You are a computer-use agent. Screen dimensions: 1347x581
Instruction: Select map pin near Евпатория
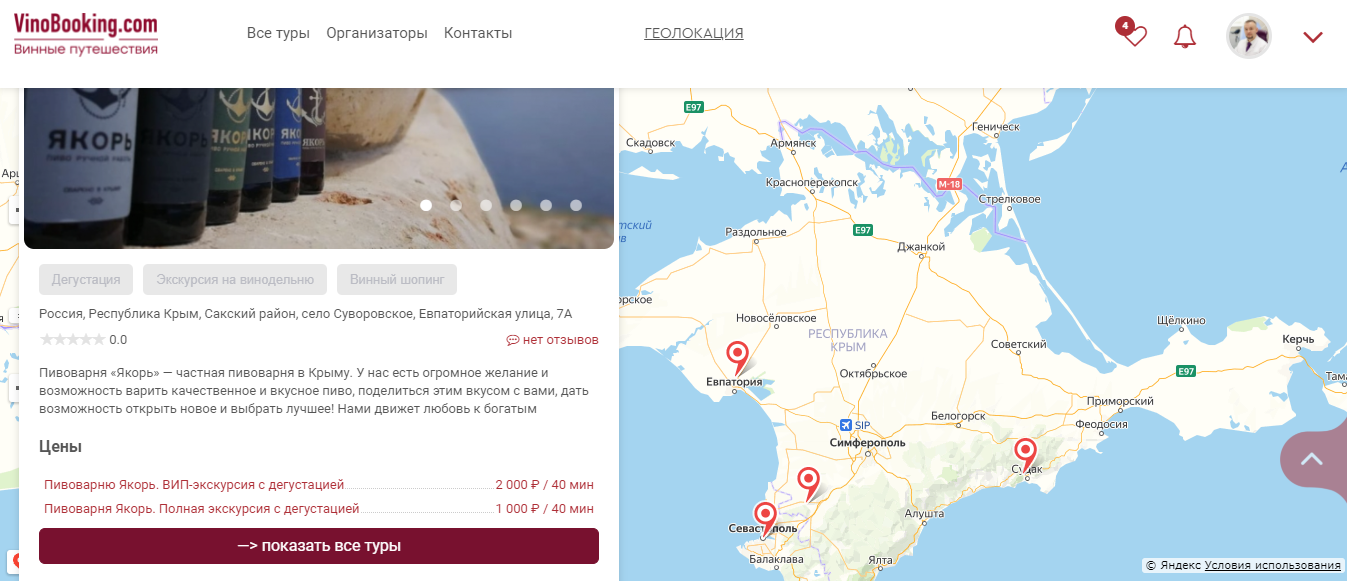tap(737, 356)
